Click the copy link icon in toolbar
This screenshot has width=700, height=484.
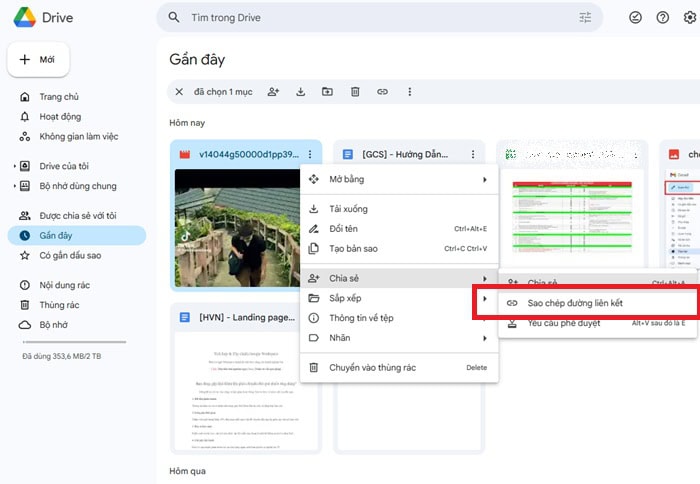(382, 92)
